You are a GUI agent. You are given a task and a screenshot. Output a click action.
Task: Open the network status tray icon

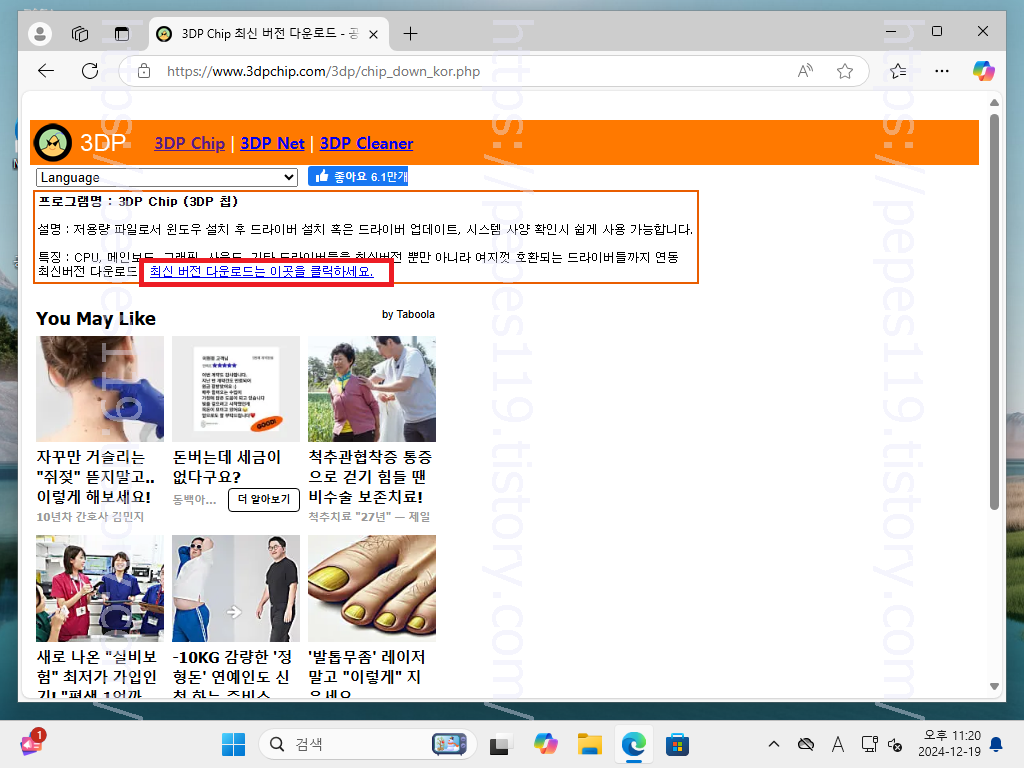869,744
